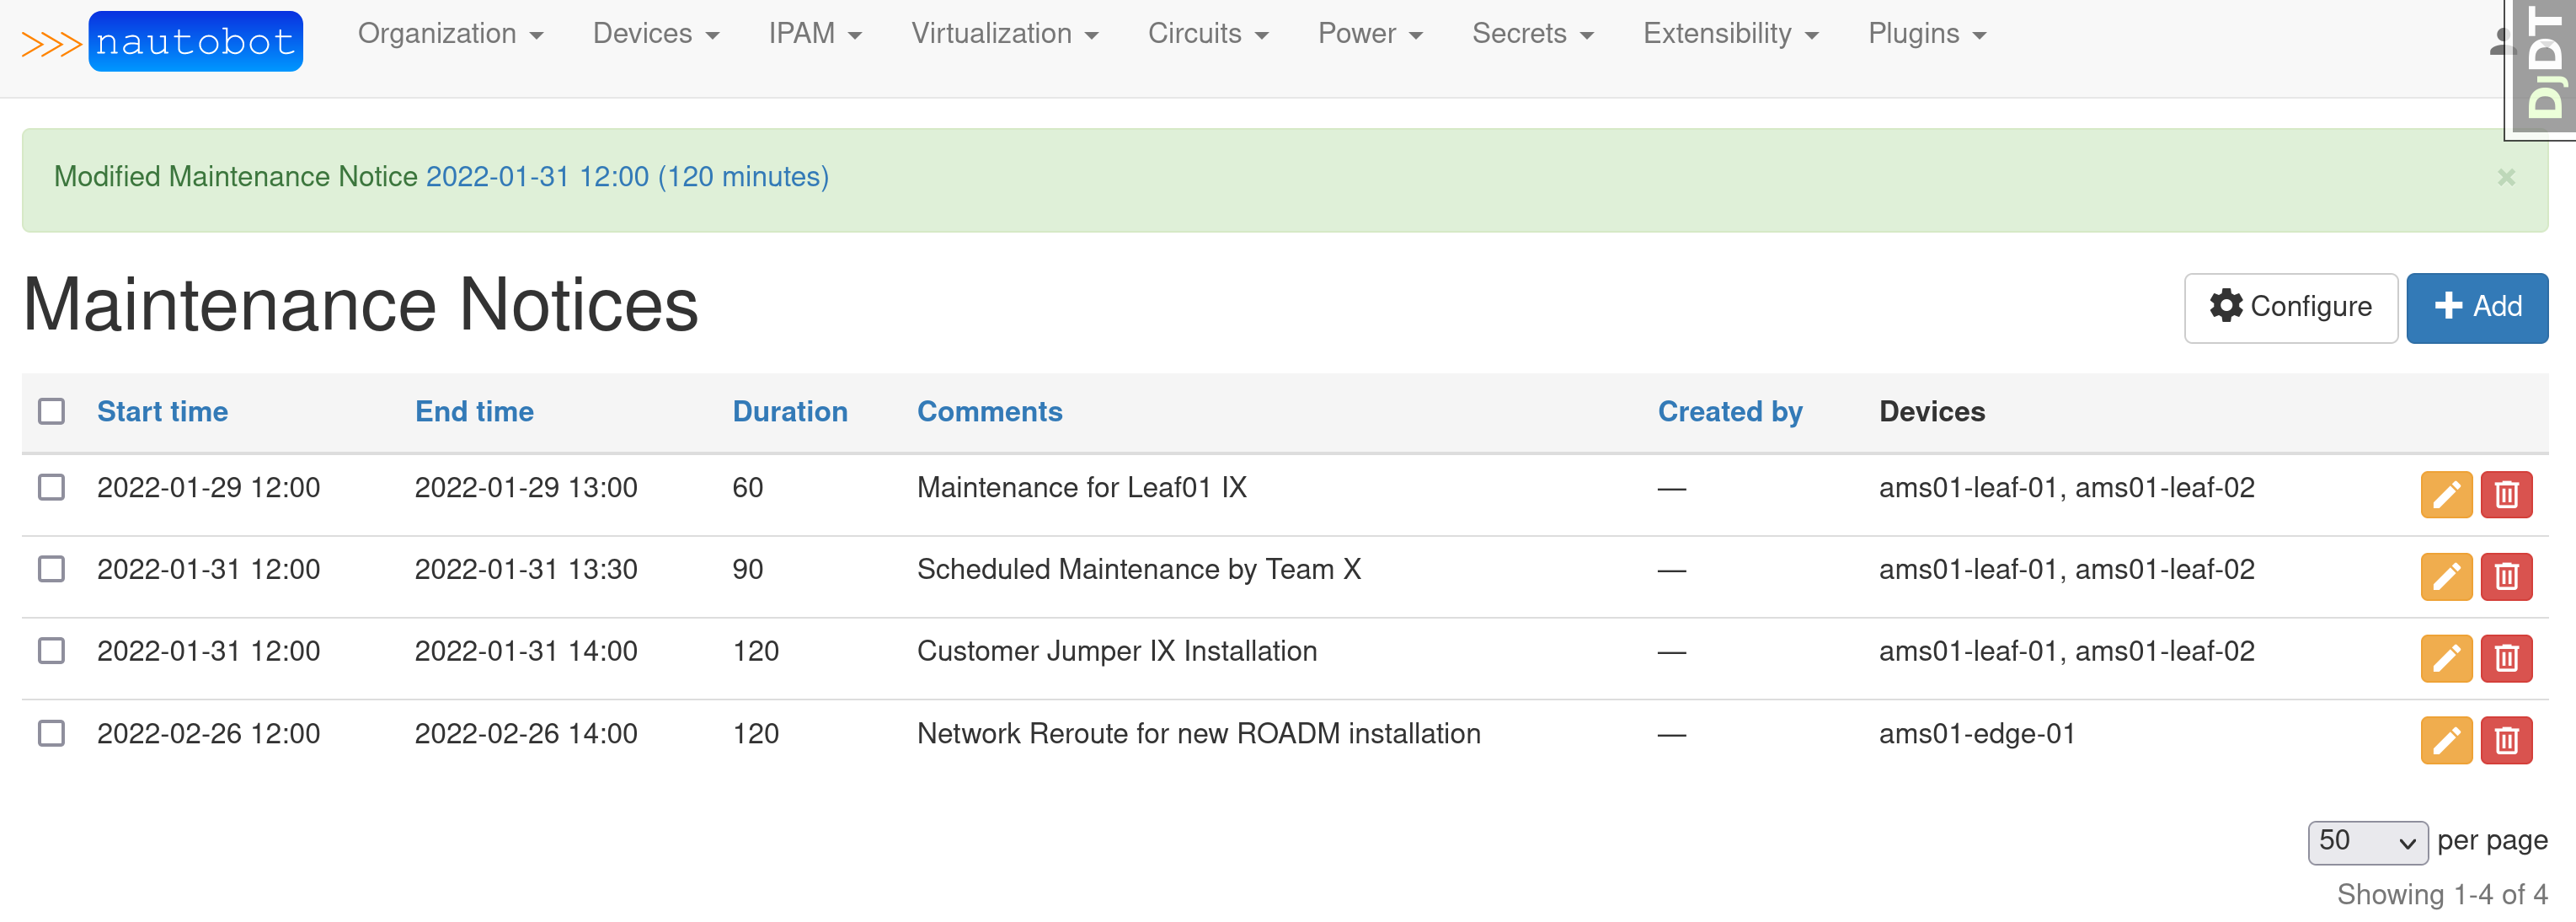The image size is (2576, 922).
Task: Click the Add button
Action: click(2477, 307)
